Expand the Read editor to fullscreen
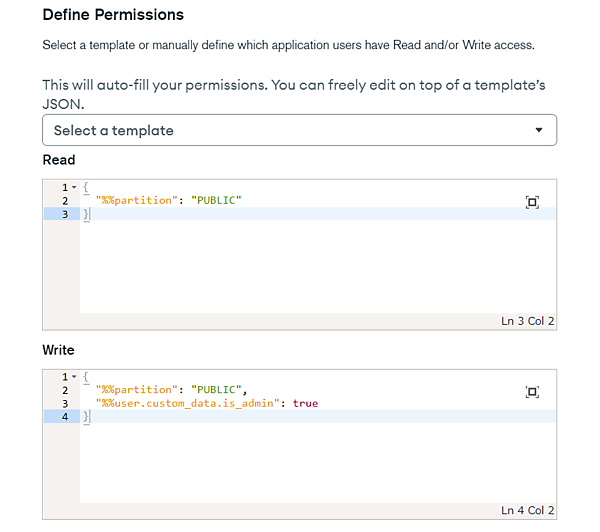Image resolution: width=600 pixels, height=532 pixels. pyautogui.click(x=532, y=202)
